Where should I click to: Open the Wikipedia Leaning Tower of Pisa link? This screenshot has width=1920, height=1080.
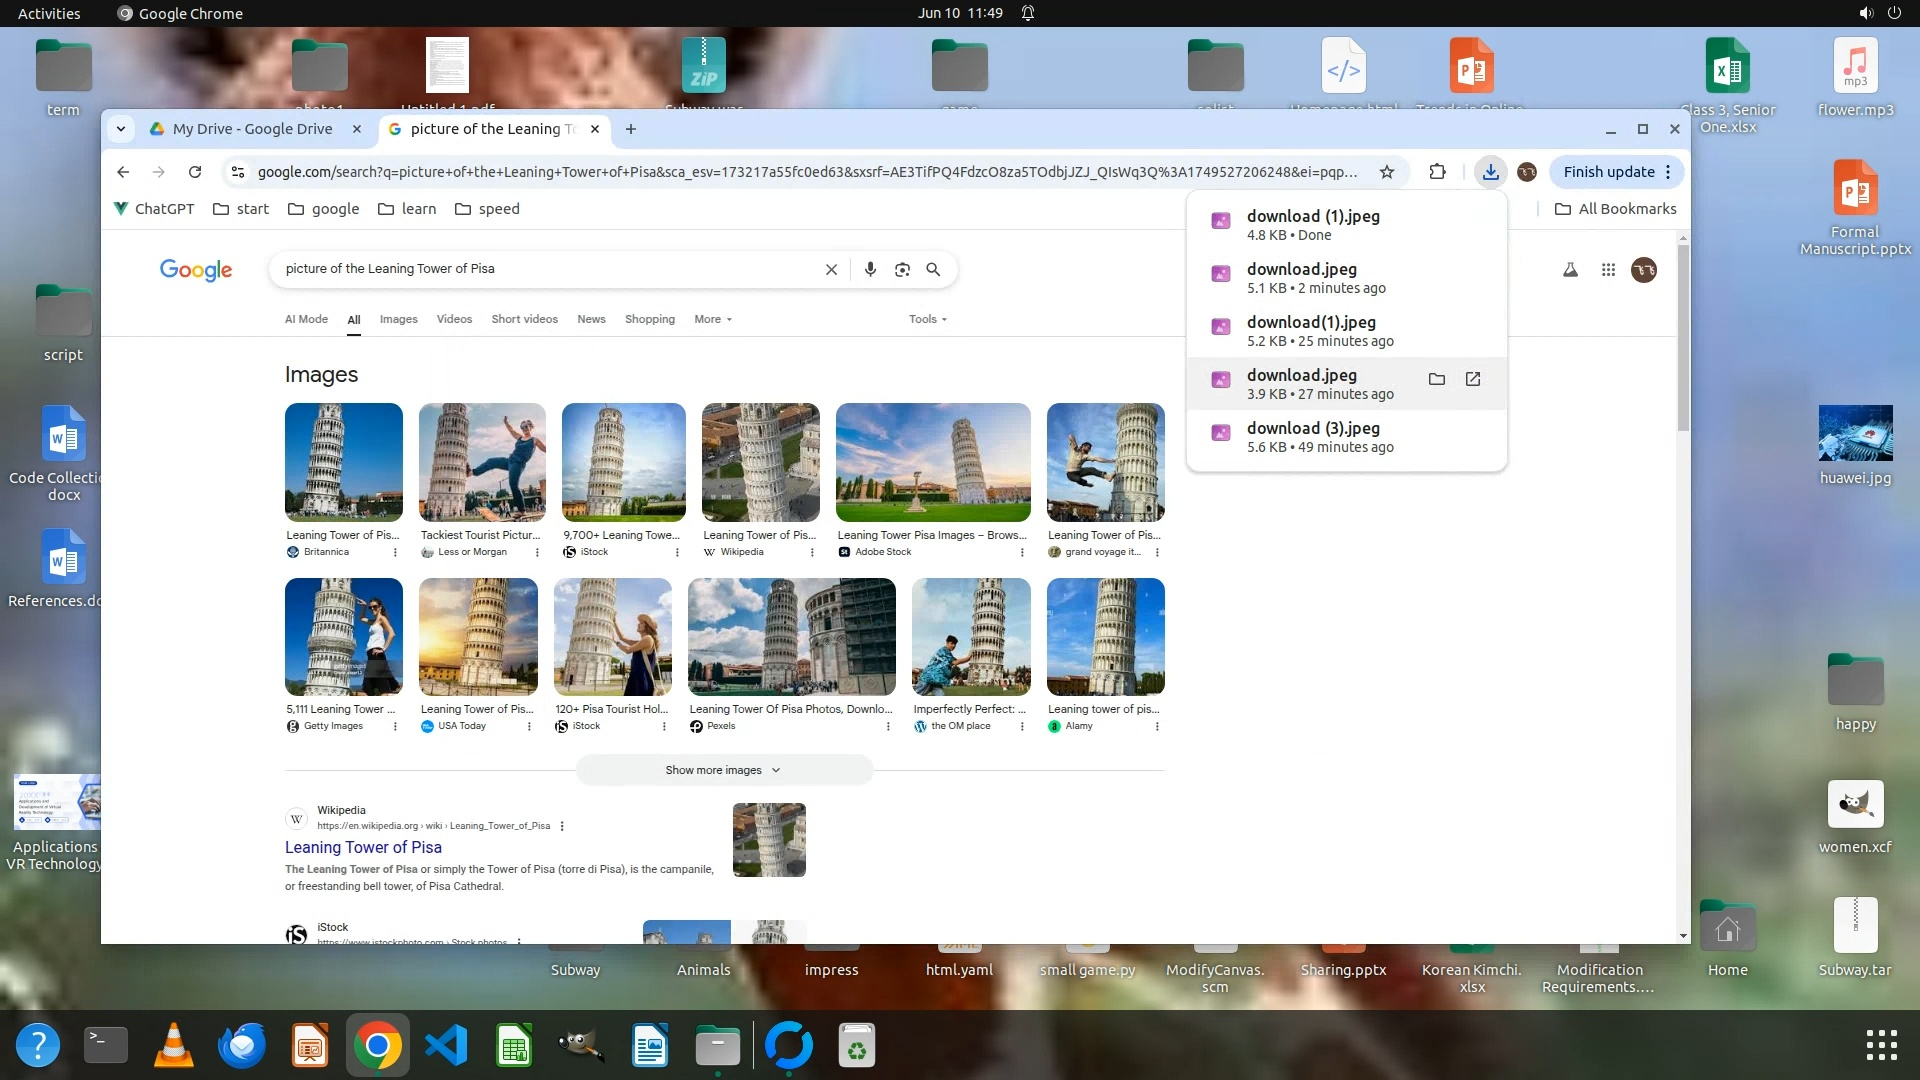(363, 847)
